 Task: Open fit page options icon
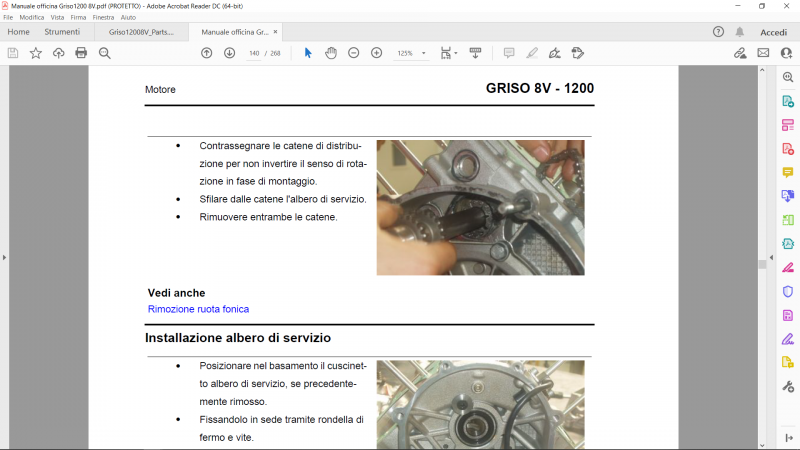pyautogui.click(x=448, y=53)
